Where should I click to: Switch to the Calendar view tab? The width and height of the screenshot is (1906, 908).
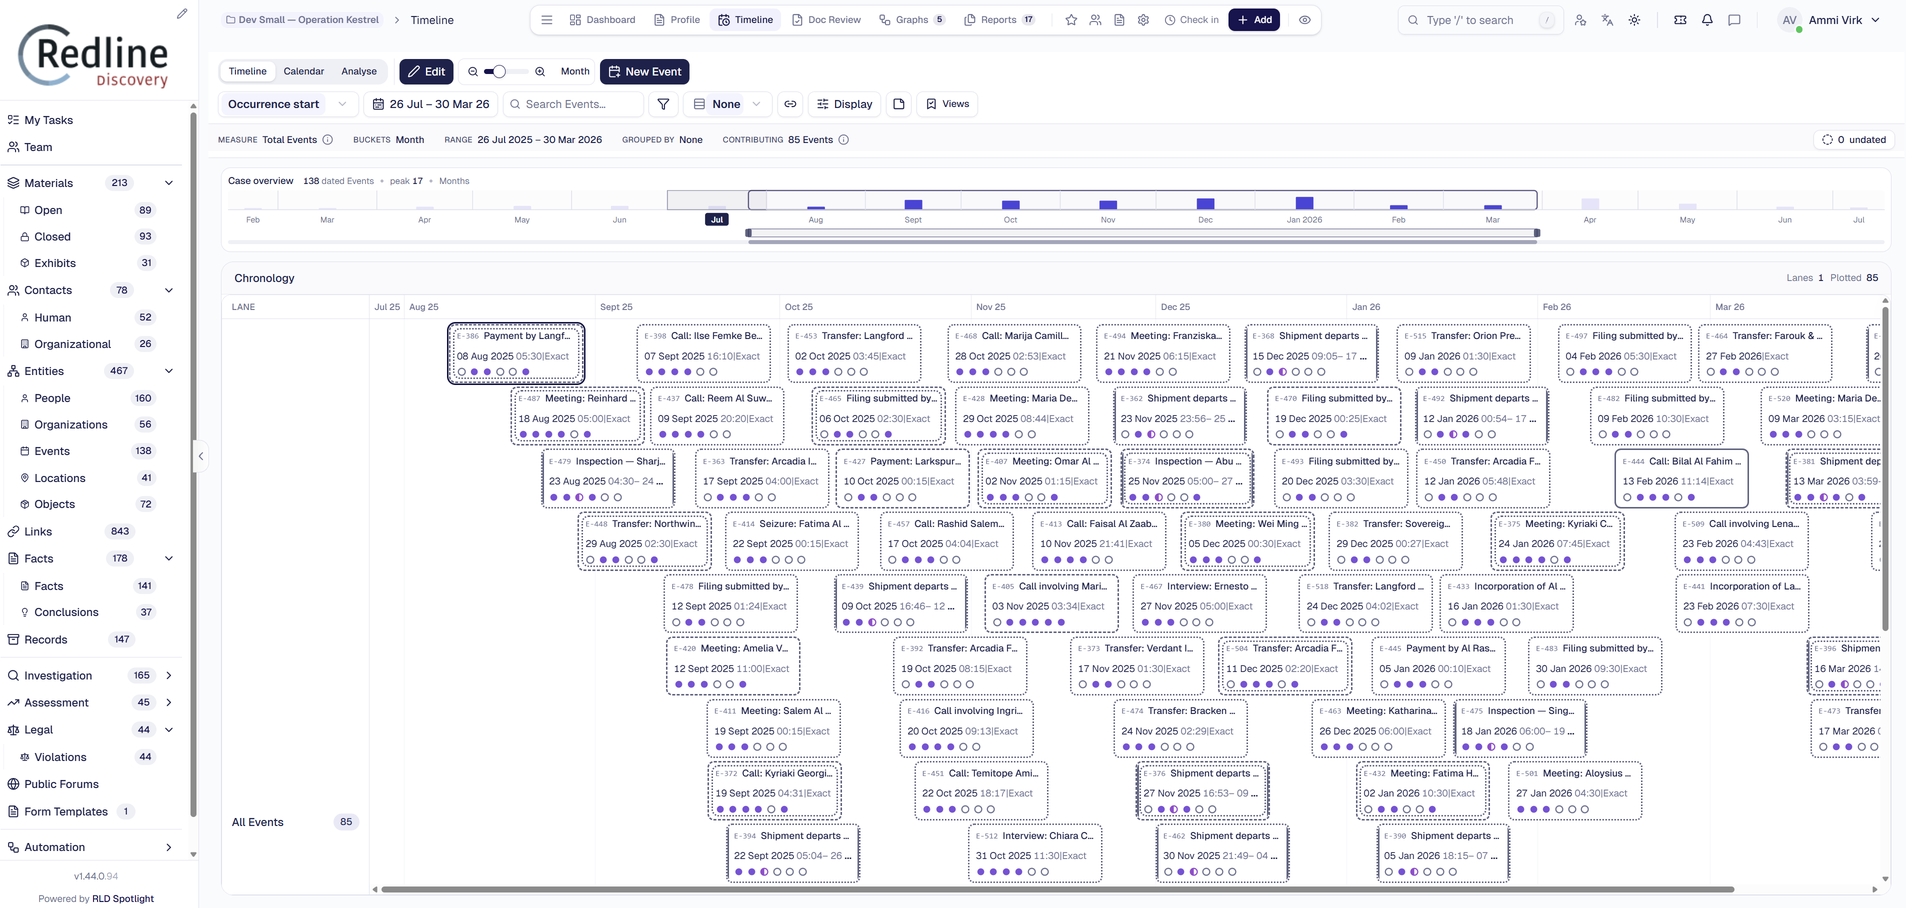tap(304, 72)
